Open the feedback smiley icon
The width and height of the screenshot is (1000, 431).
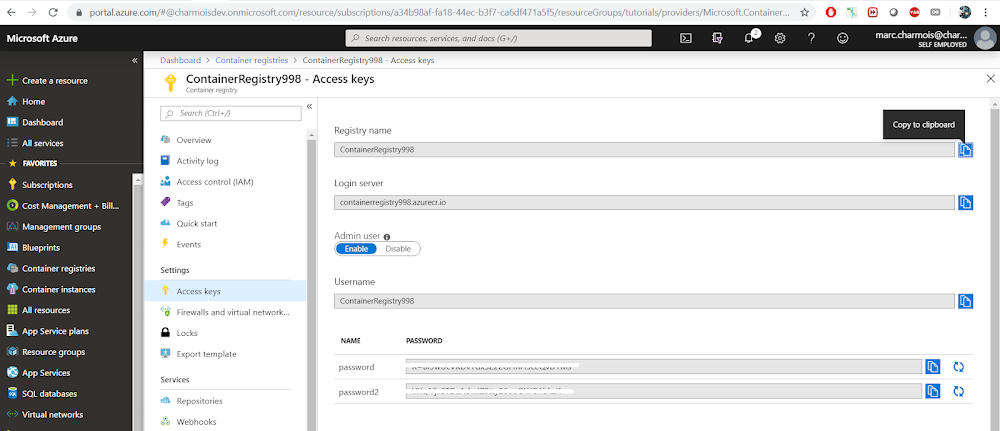tap(842, 38)
